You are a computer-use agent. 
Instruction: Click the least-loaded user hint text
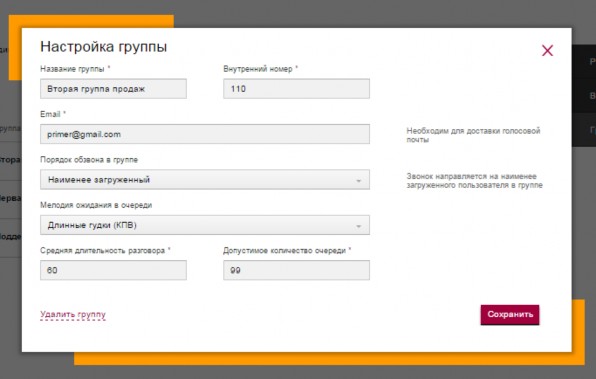click(x=474, y=181)
